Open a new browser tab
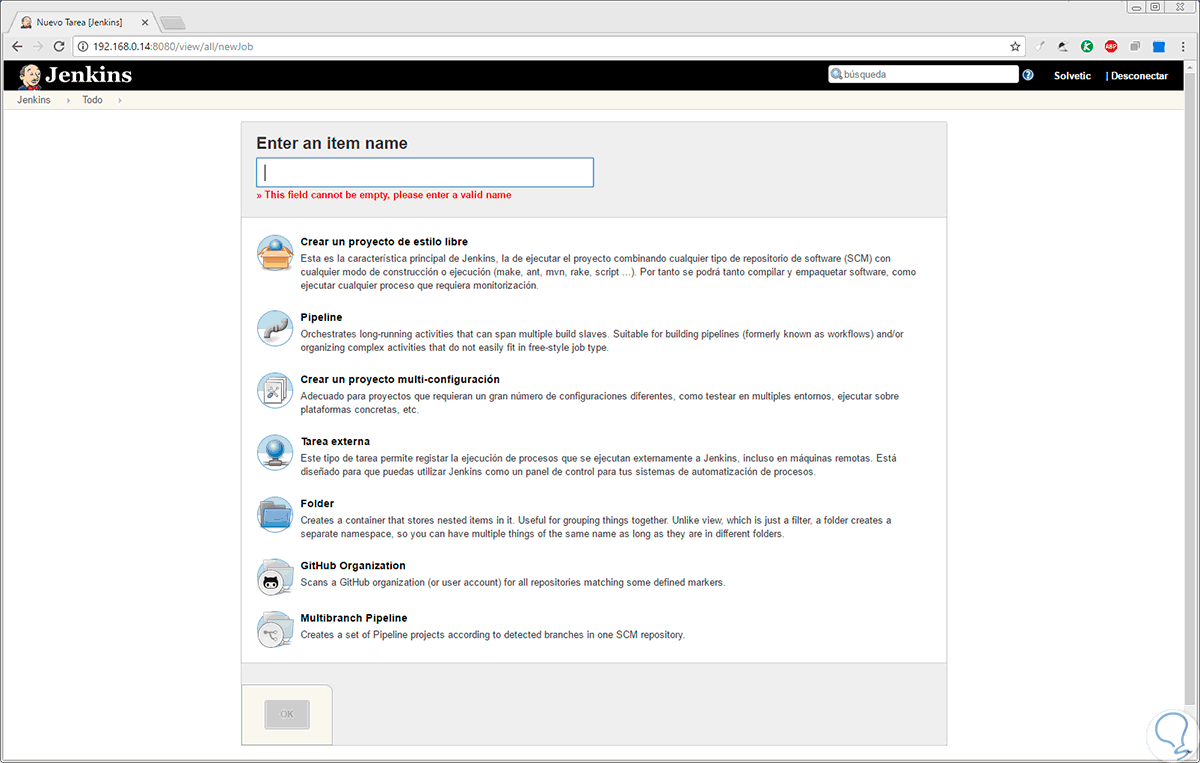This screenshot has height=763, width=1200. tap(172, 22)
